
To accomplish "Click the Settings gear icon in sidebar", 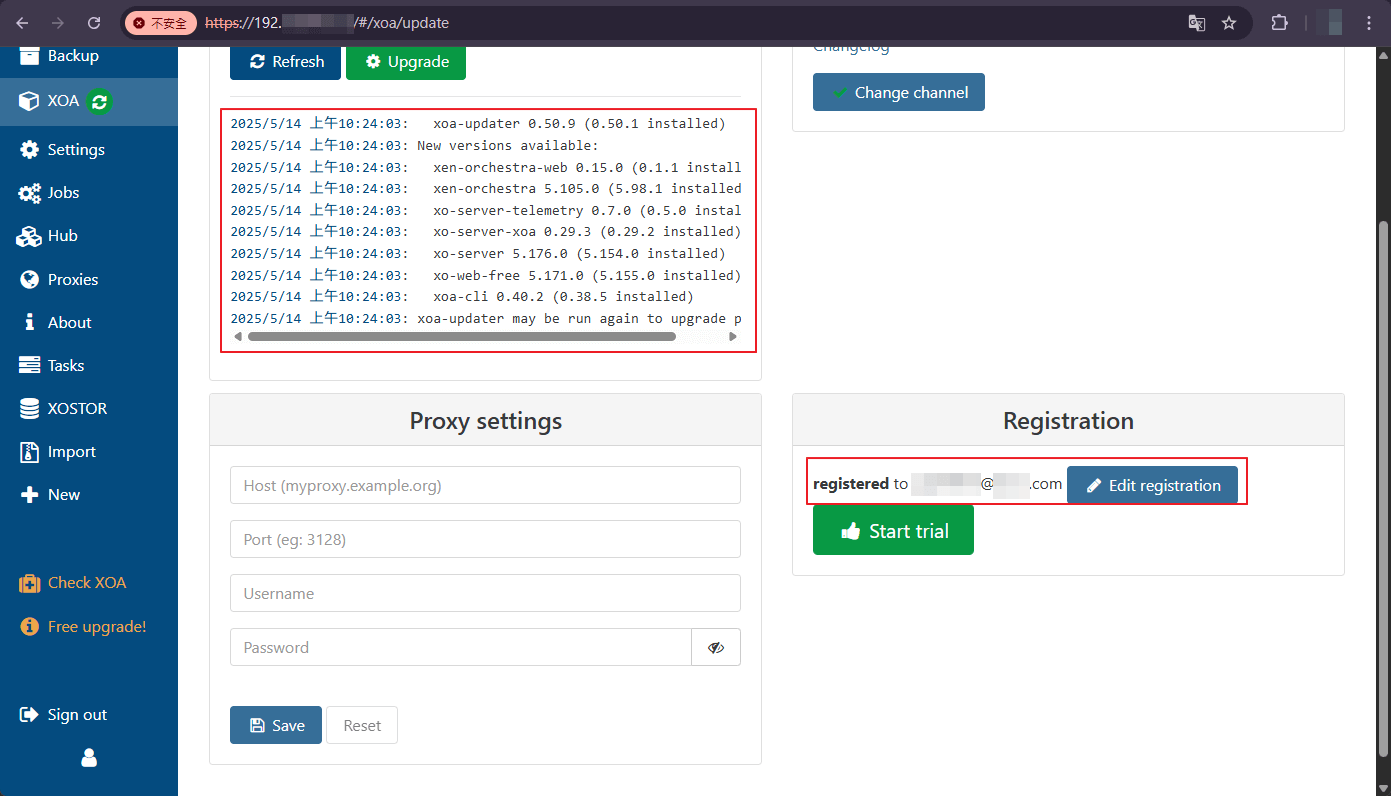I will [x=29, y=149].
